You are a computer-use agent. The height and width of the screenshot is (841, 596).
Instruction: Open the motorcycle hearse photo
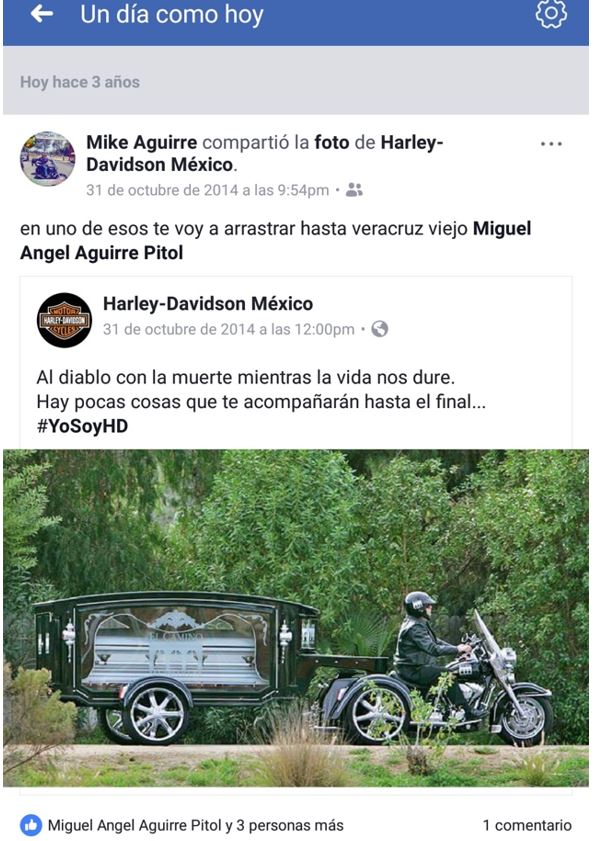[296, 618]
